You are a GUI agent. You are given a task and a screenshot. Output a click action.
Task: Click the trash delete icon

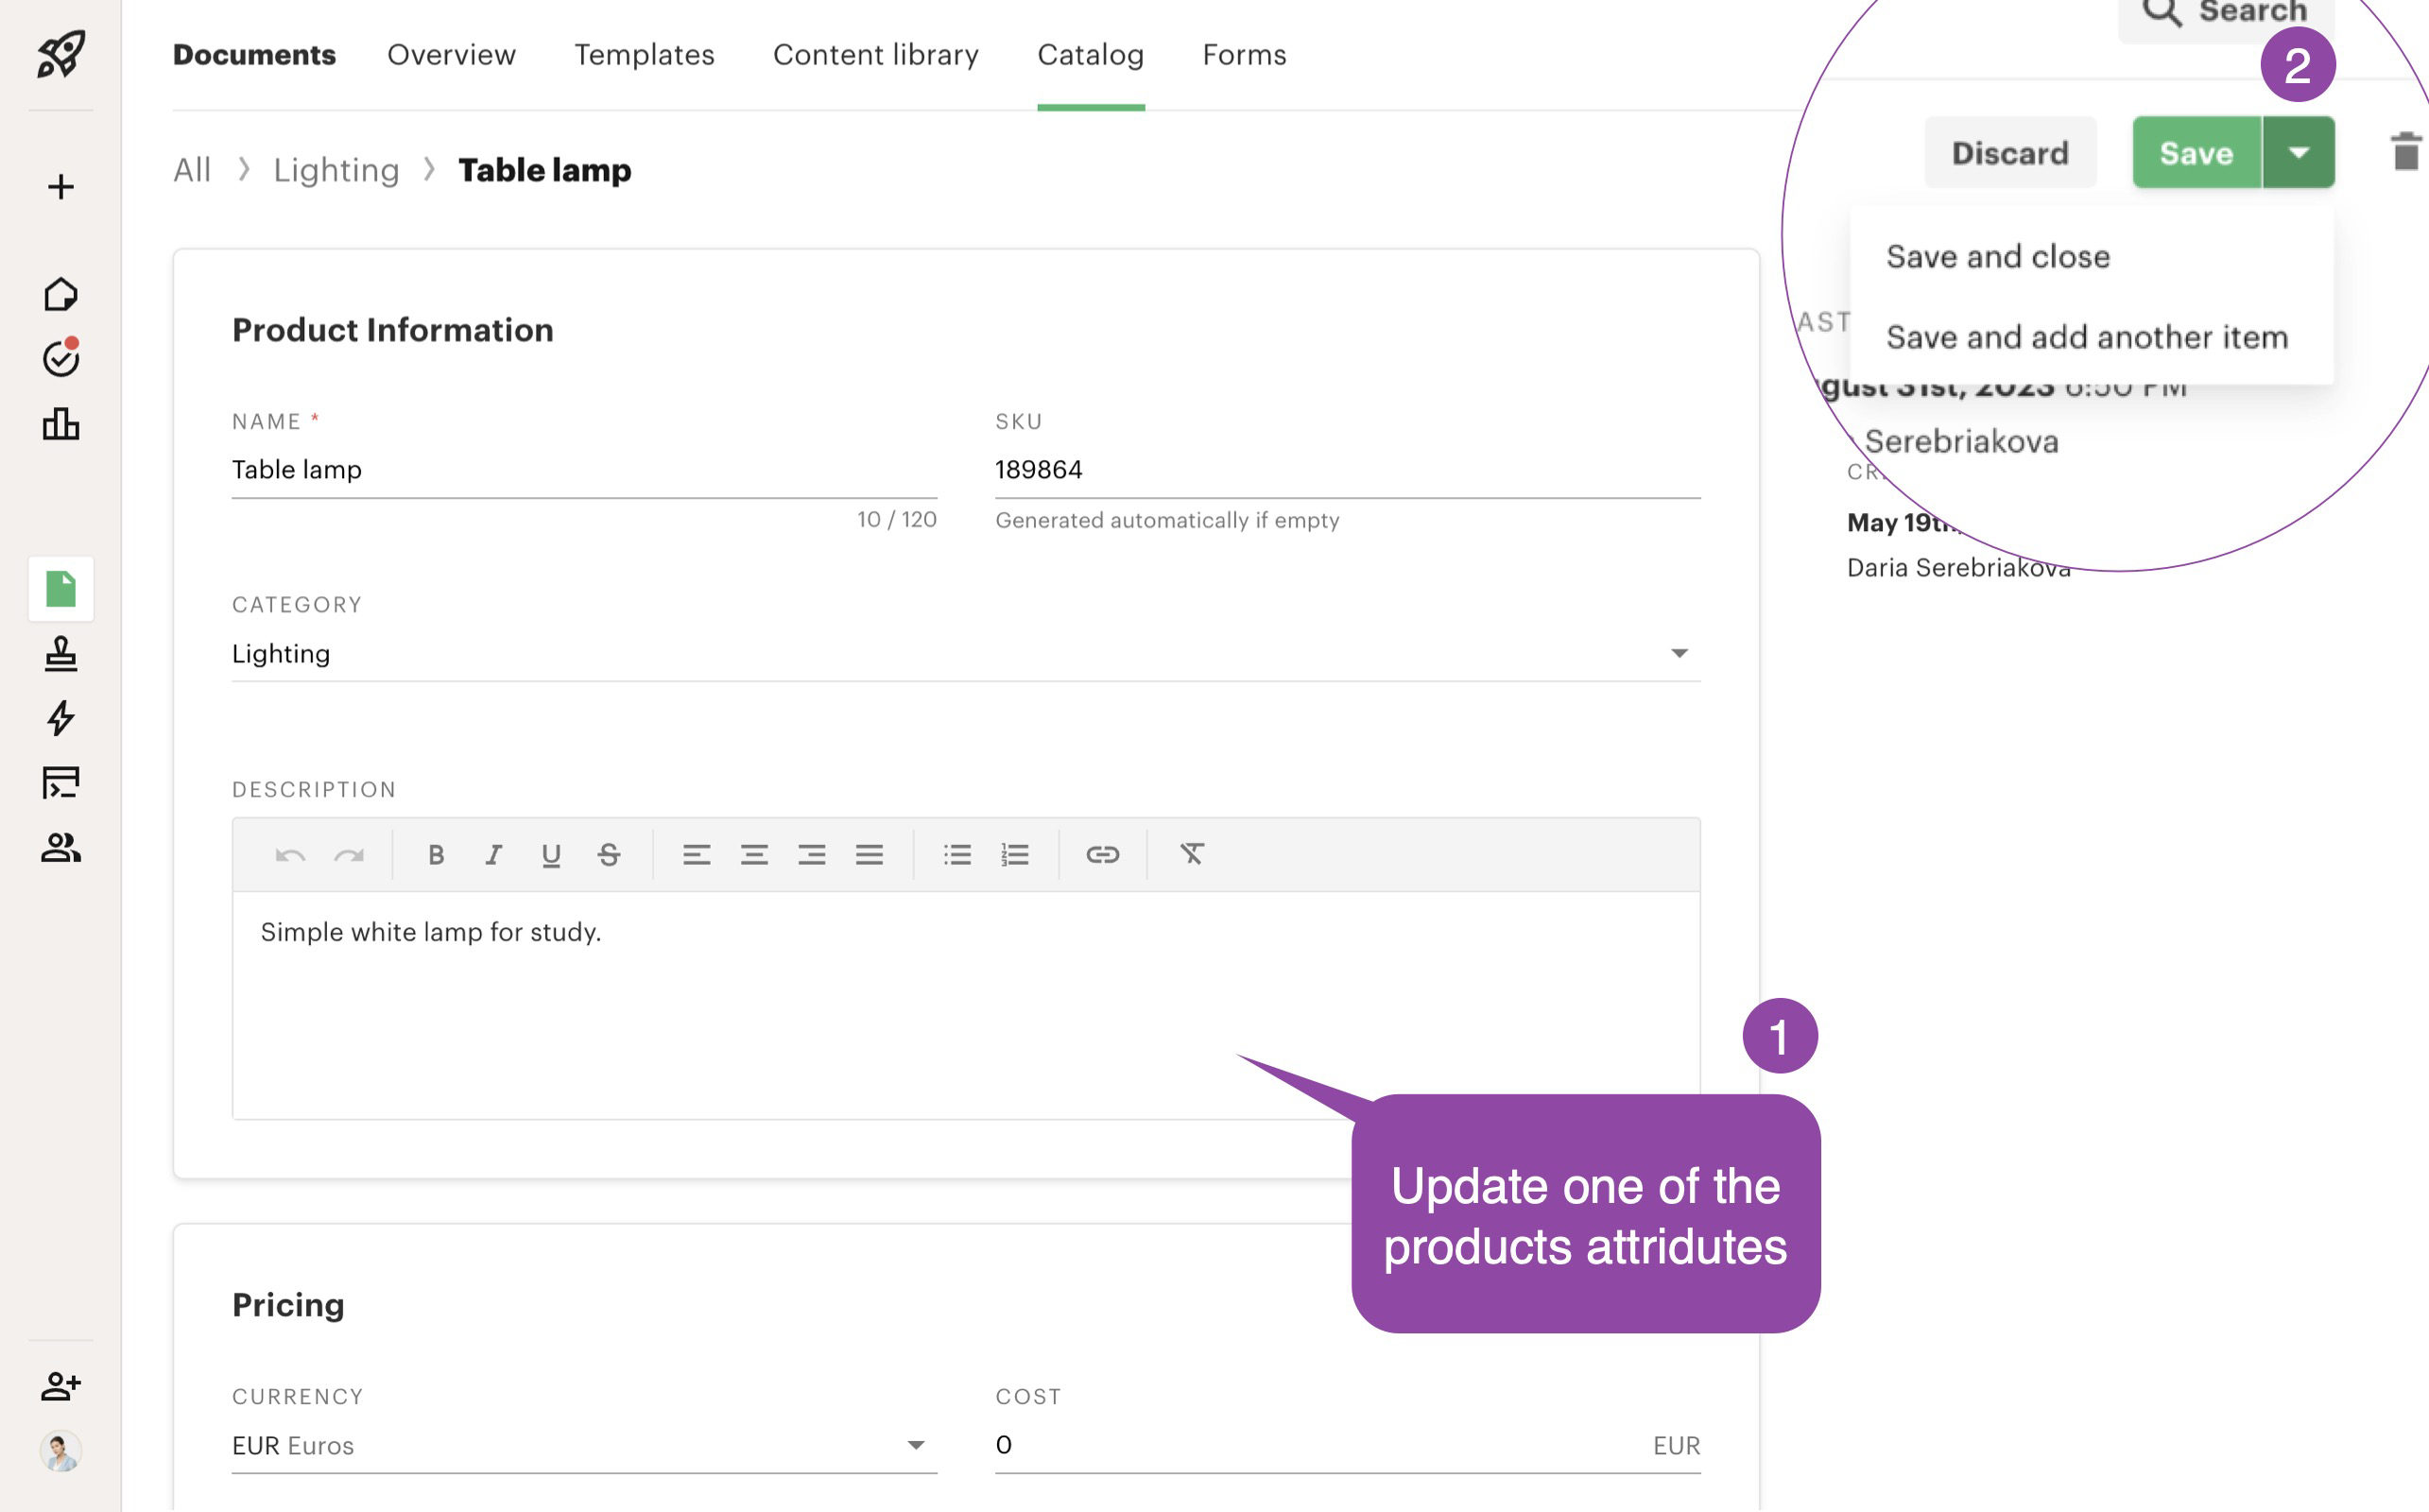[x=2405, y=152]
